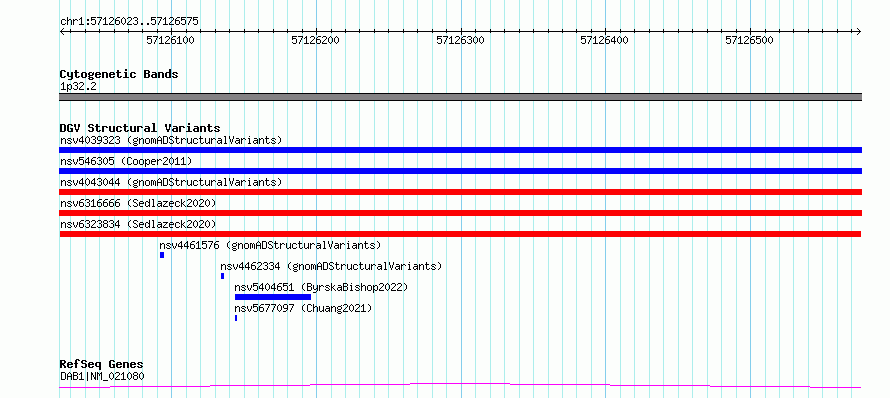The height and width of the screenshot is (398, 890).
Task: Click ruler position 57126400
Action: coord(605,40)
